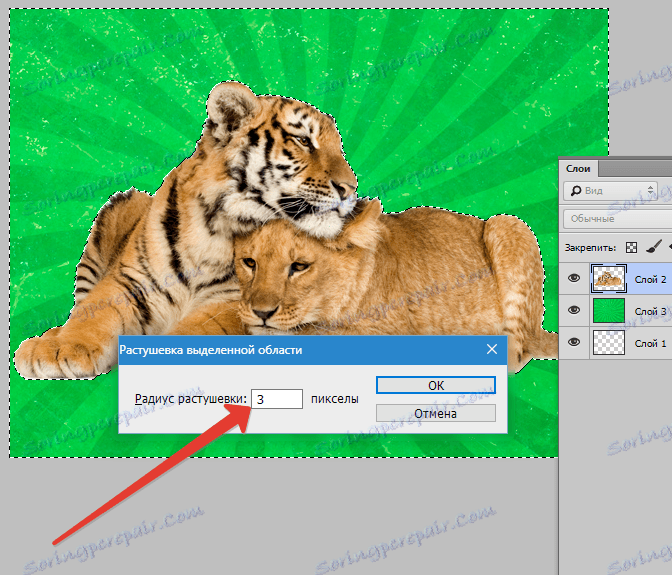Image resolution: width=672 pixels, height=575 pixels.
Task: Hide layer Слой 3
Action: tap(574, 310)
